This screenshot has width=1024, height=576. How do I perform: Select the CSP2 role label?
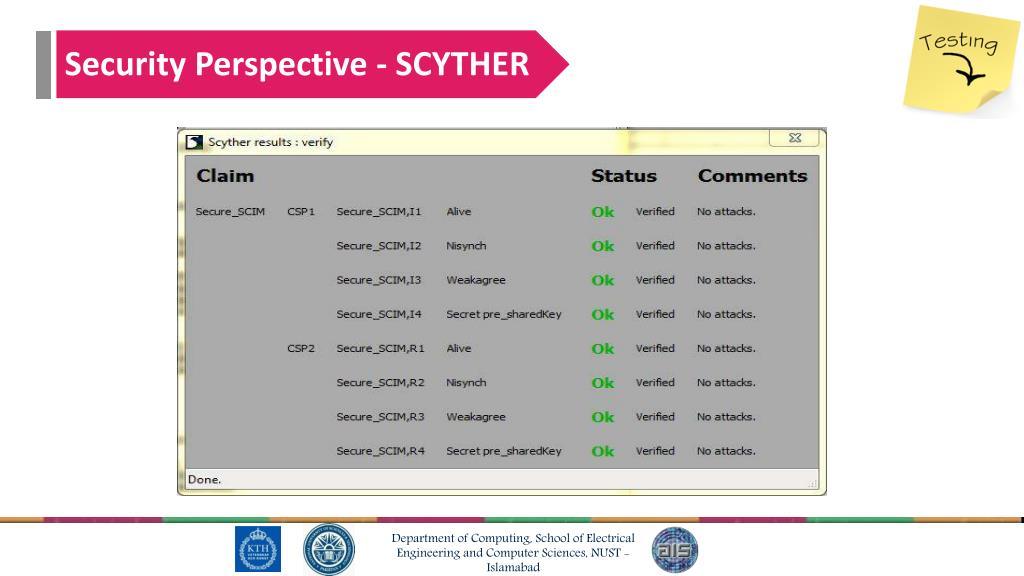pos(301,348)
